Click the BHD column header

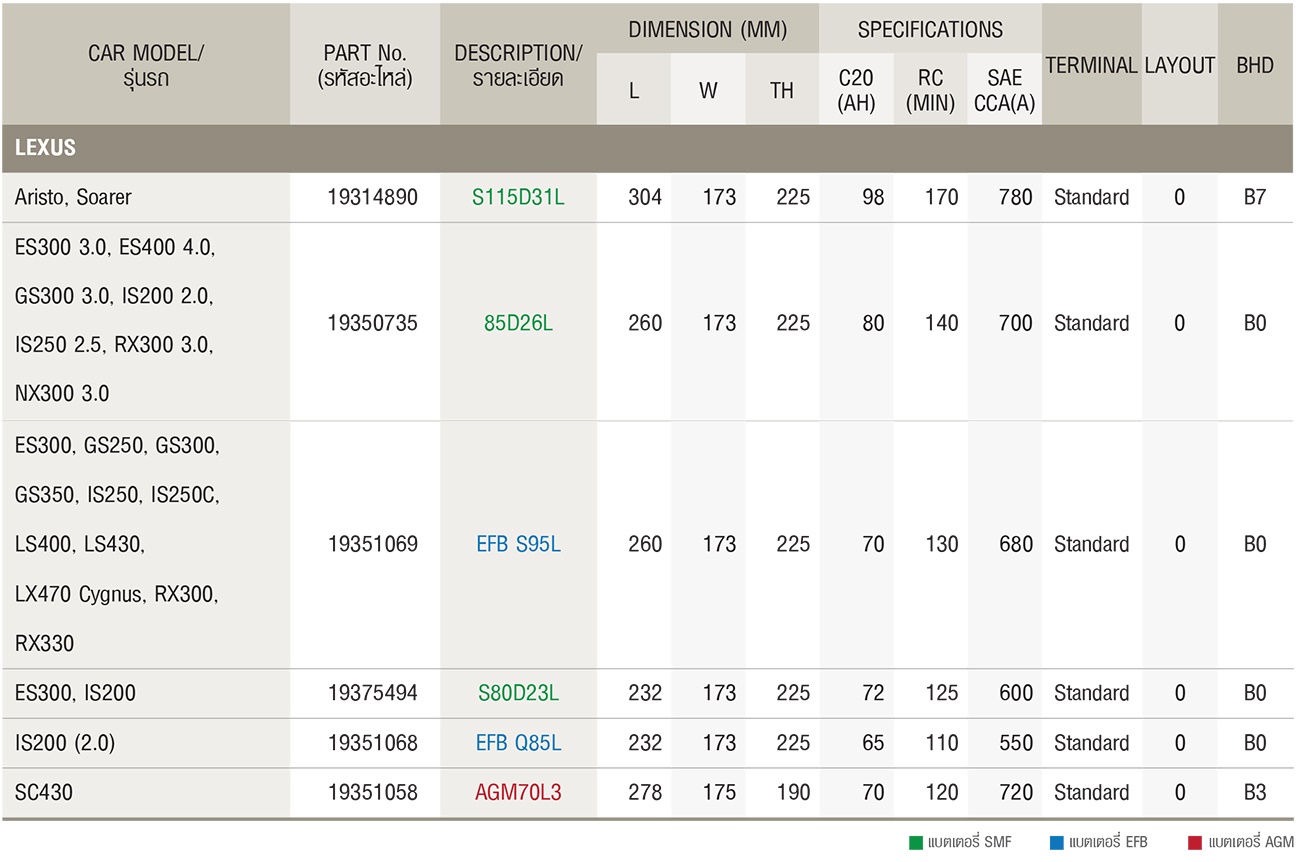click(x=1255, y=65)
